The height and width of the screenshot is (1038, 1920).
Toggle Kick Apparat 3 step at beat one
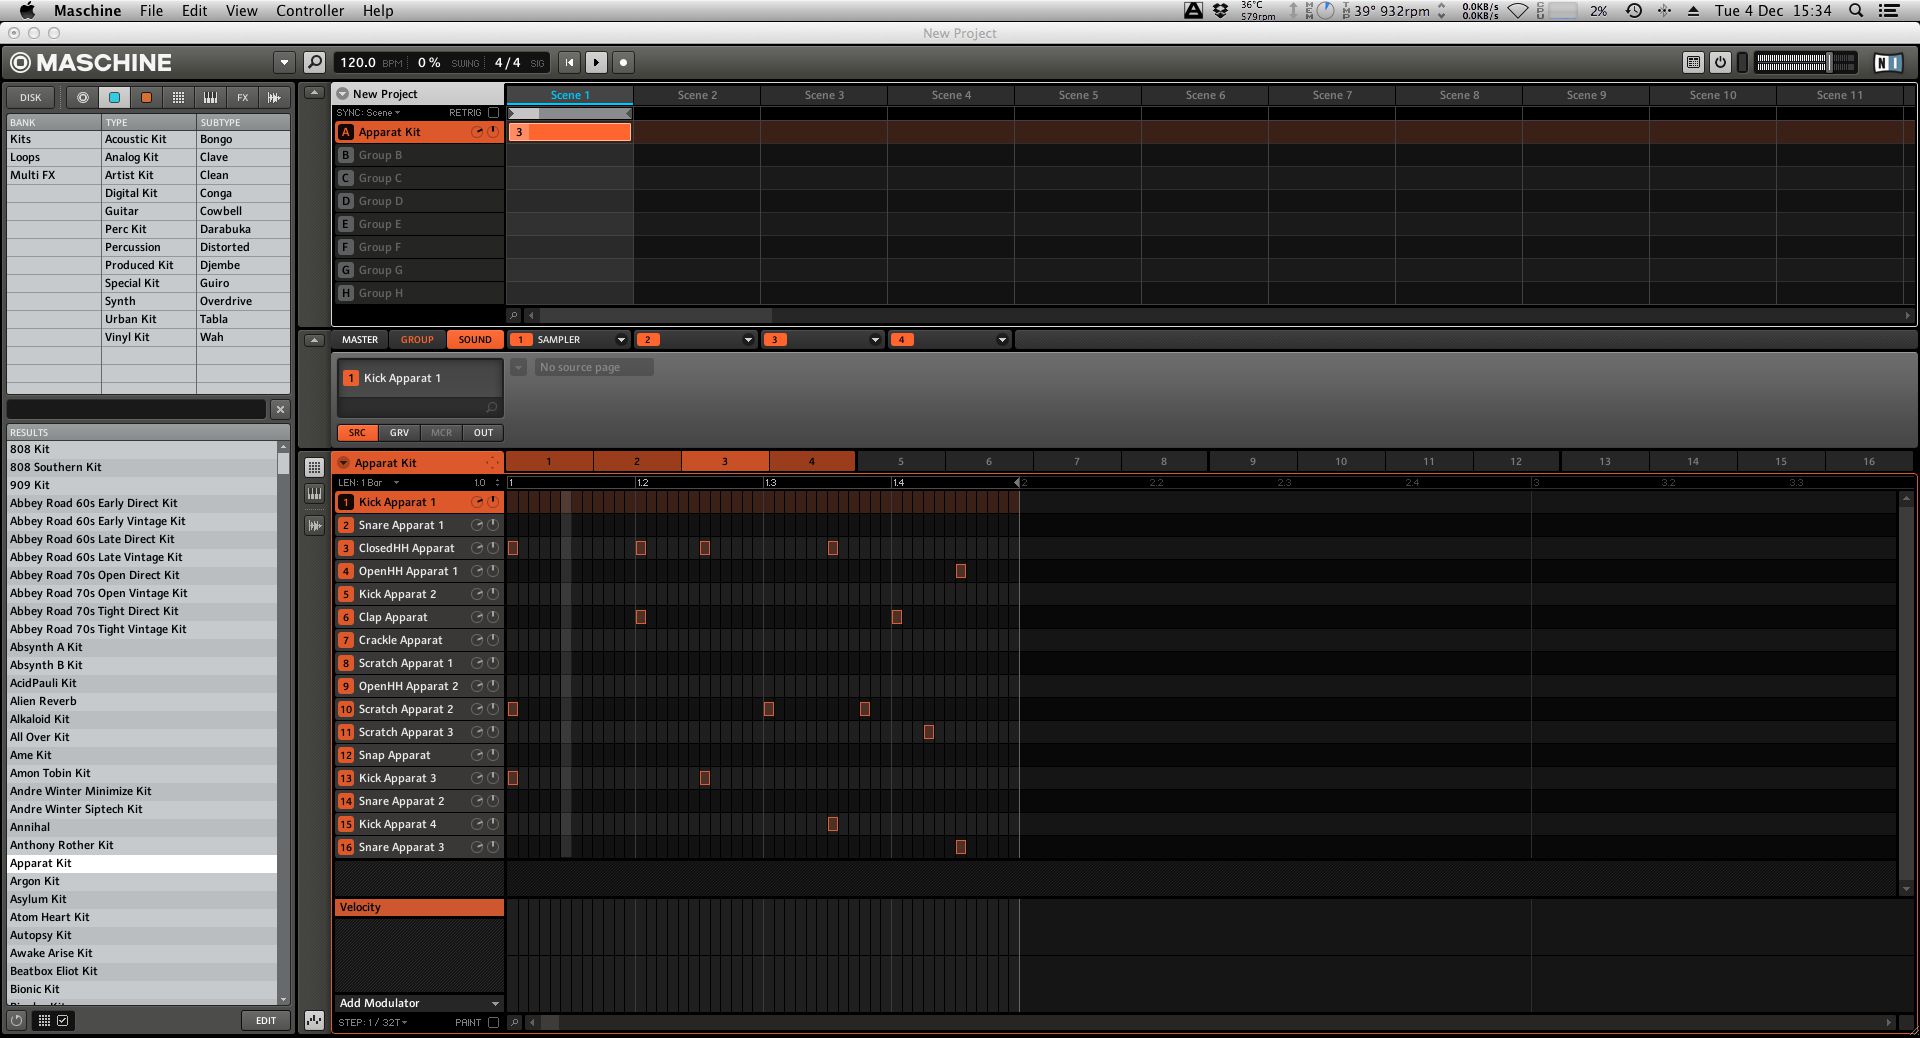tap(513, 778)
